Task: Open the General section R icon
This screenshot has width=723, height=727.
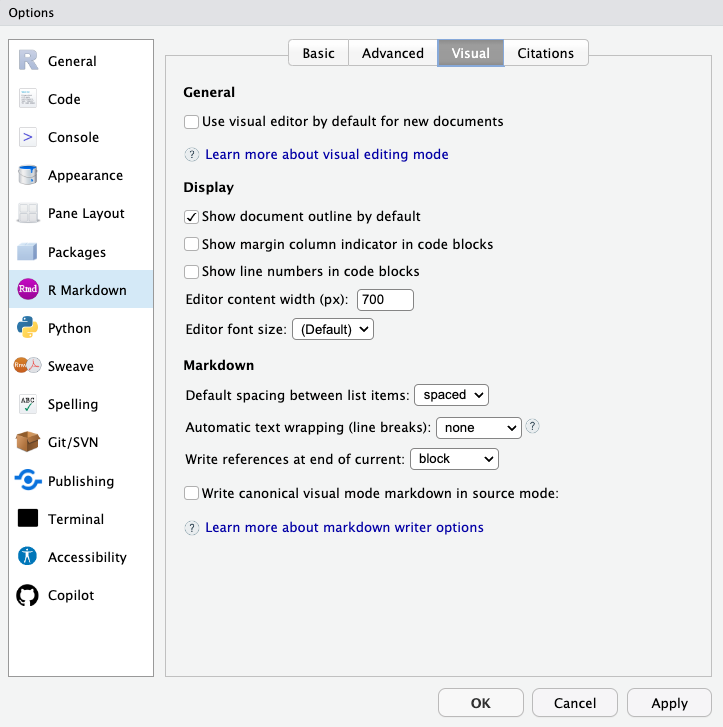Action: click(28, 61)
